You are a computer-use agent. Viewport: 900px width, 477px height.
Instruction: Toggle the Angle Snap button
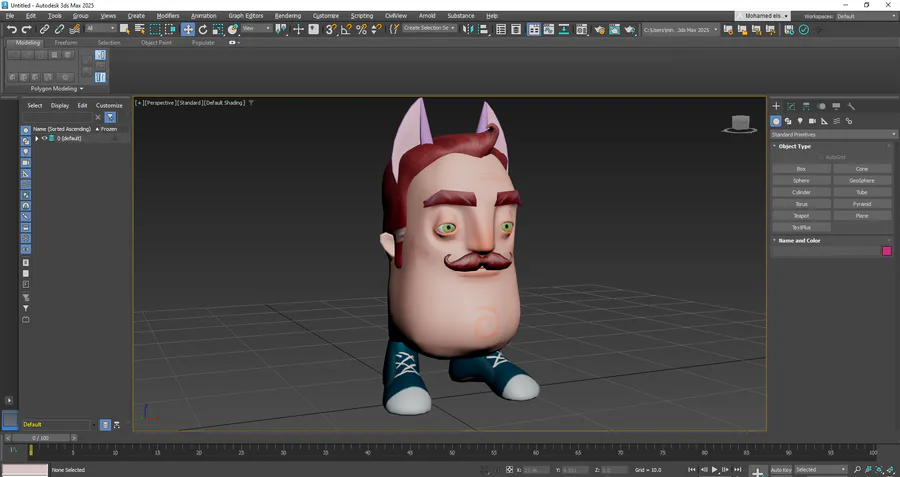coord(346,29)
